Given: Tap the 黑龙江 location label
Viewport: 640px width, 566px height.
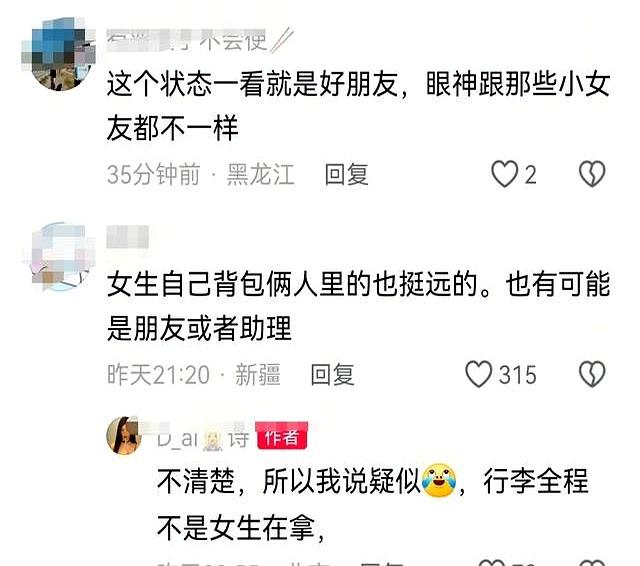Looking at the screenshot, I should click(261, 175).
